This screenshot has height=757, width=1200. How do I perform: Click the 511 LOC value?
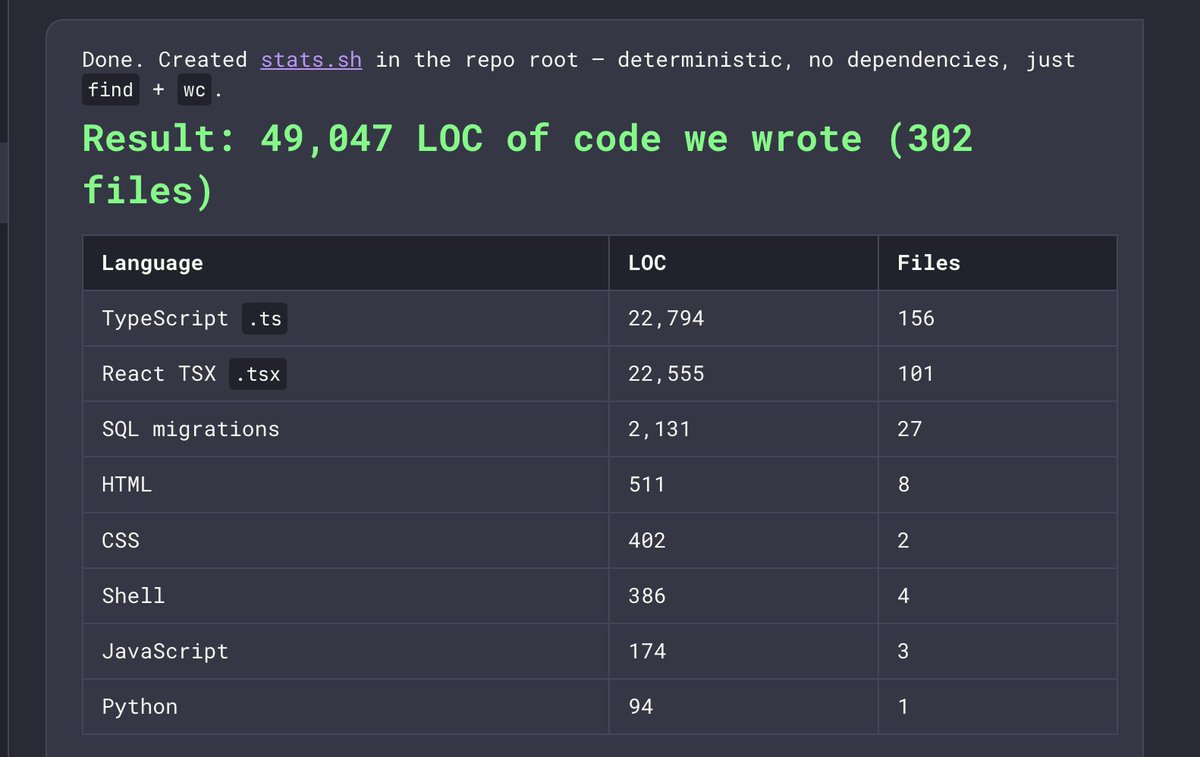pyautogui.click(x=646, y=485)
